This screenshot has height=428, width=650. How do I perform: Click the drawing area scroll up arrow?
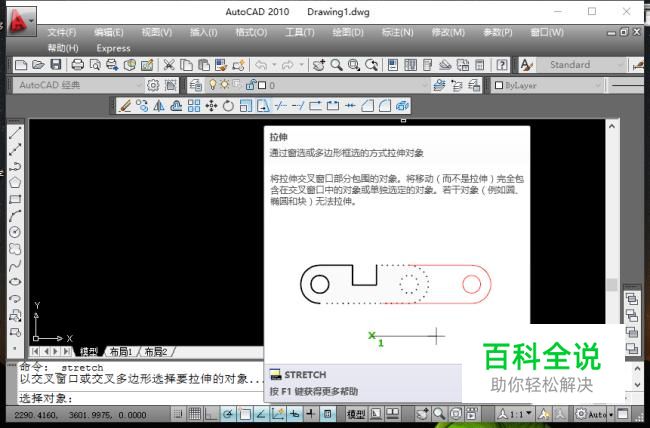point(612,126)
